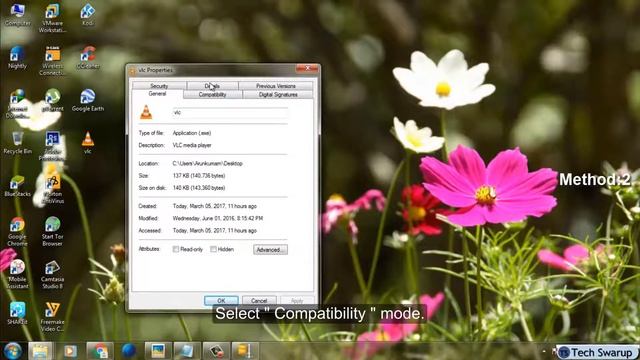Switch to the Security tab

click(x=159, y=86)
